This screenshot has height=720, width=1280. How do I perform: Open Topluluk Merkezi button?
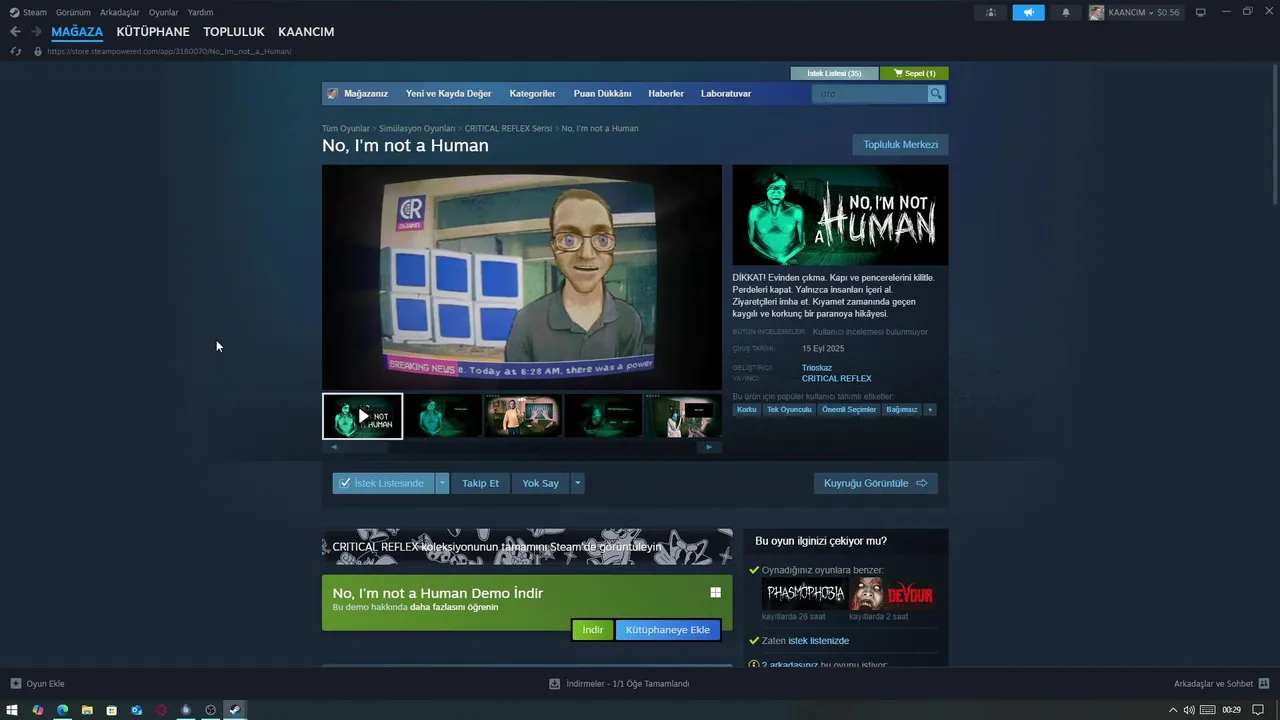click(901, 145)
